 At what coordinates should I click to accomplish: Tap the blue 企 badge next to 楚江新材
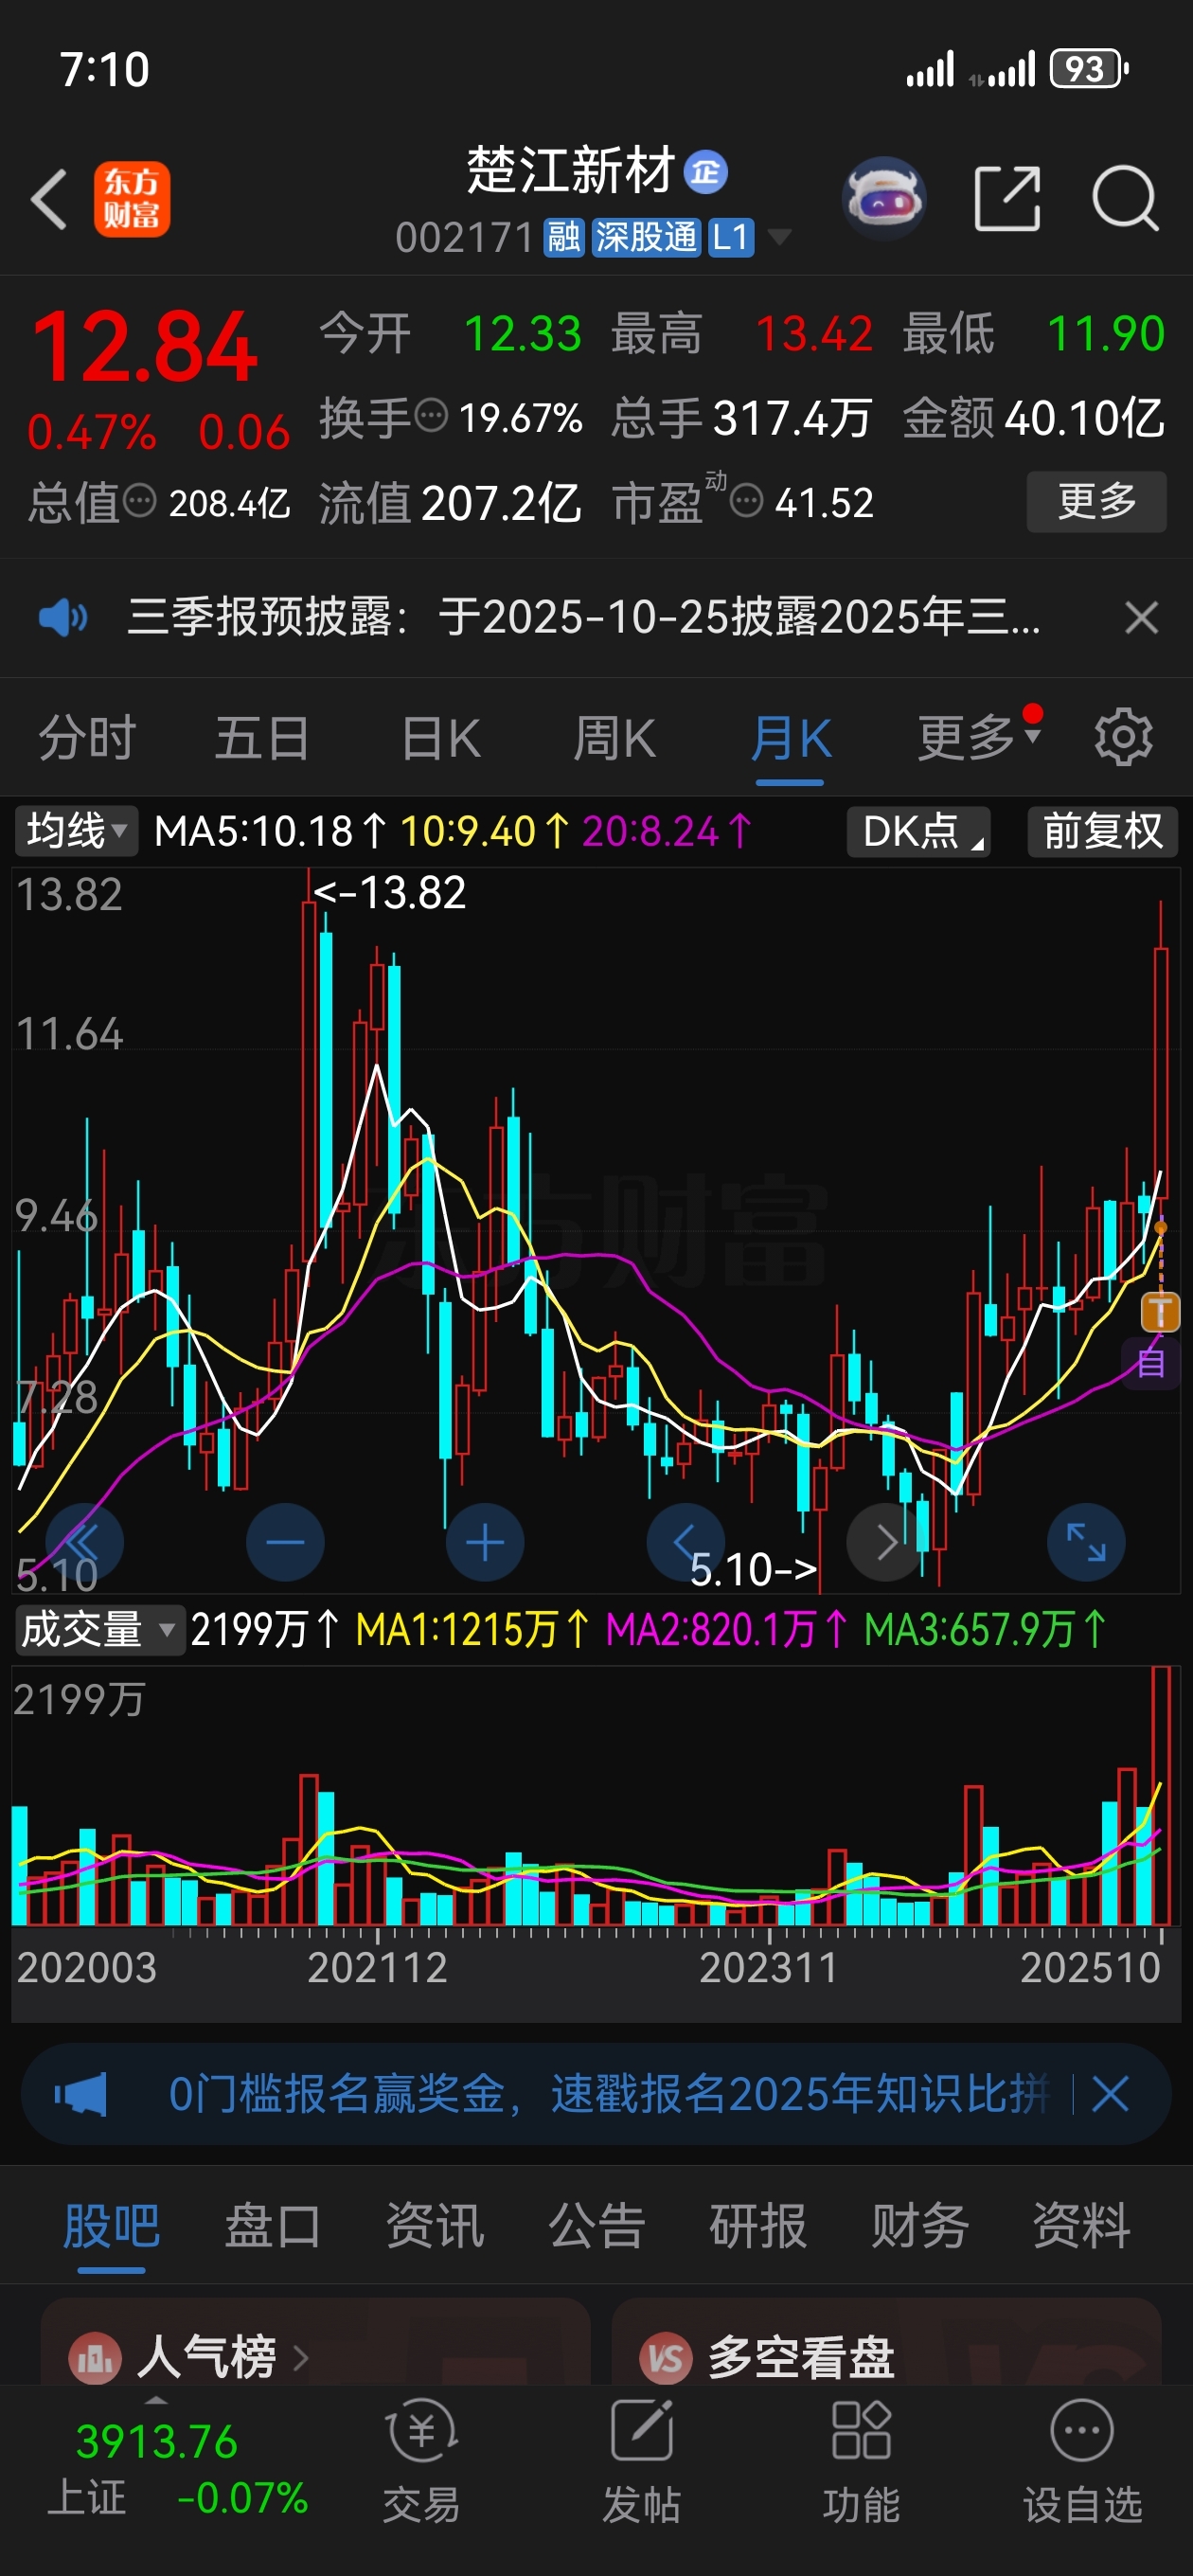[706, 172]
